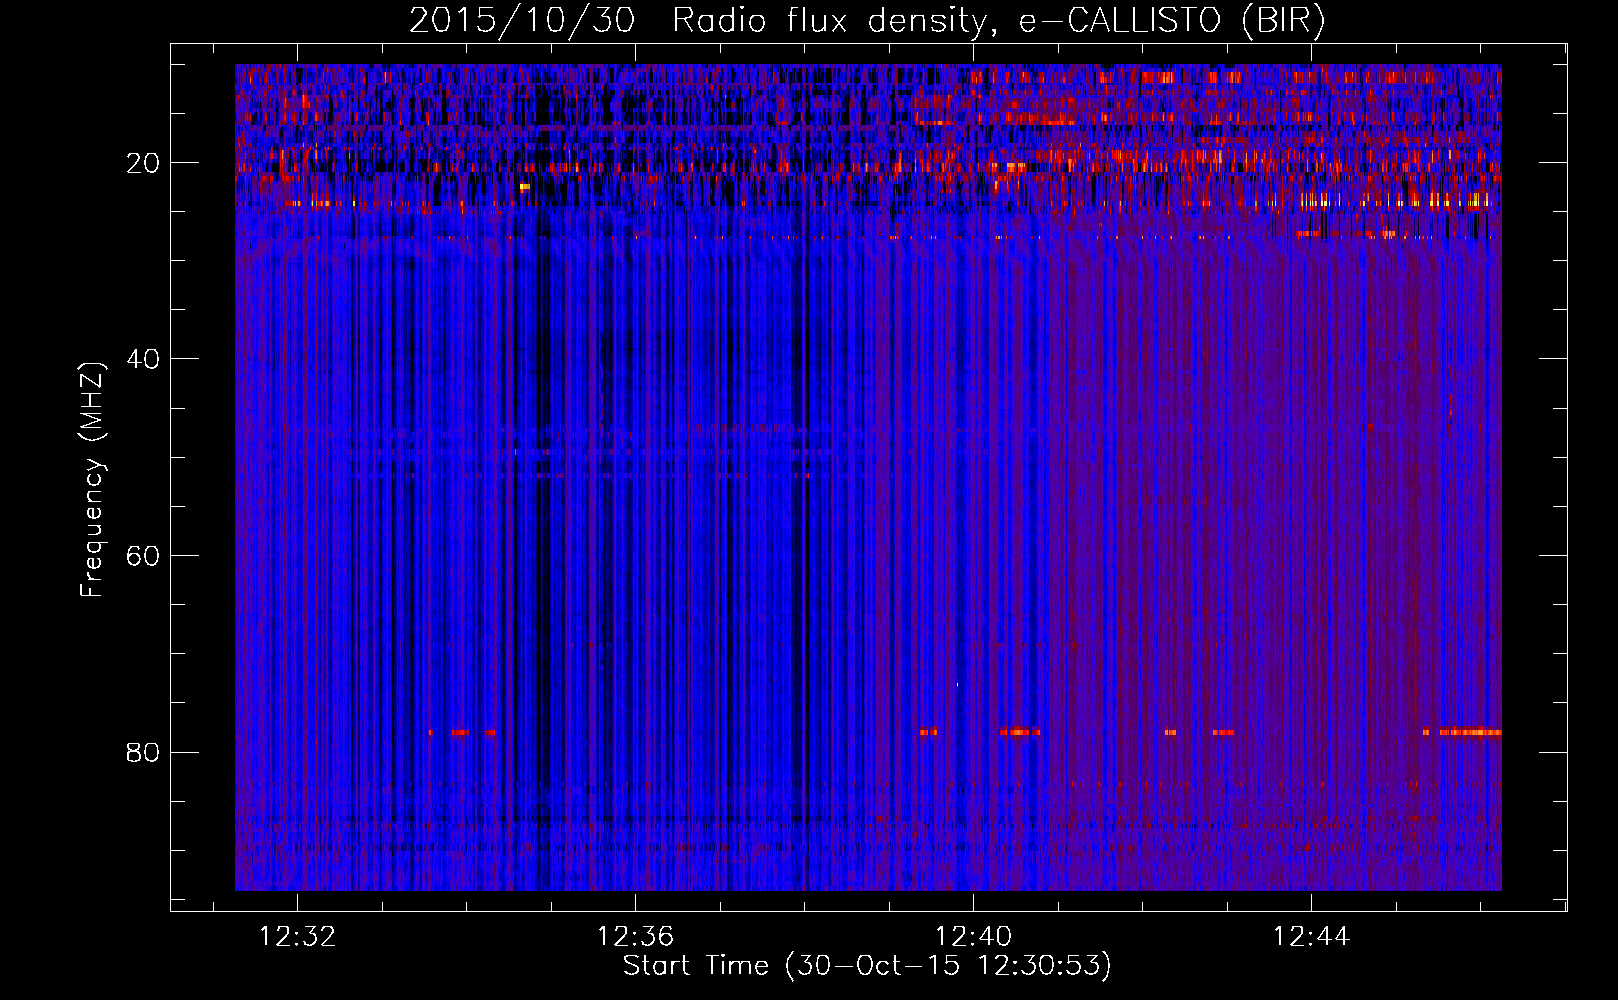Click the timestamp "30-Oct-15 12:30:53" below the axis
Screen dimensions: 1618x1000
[948, 966]
